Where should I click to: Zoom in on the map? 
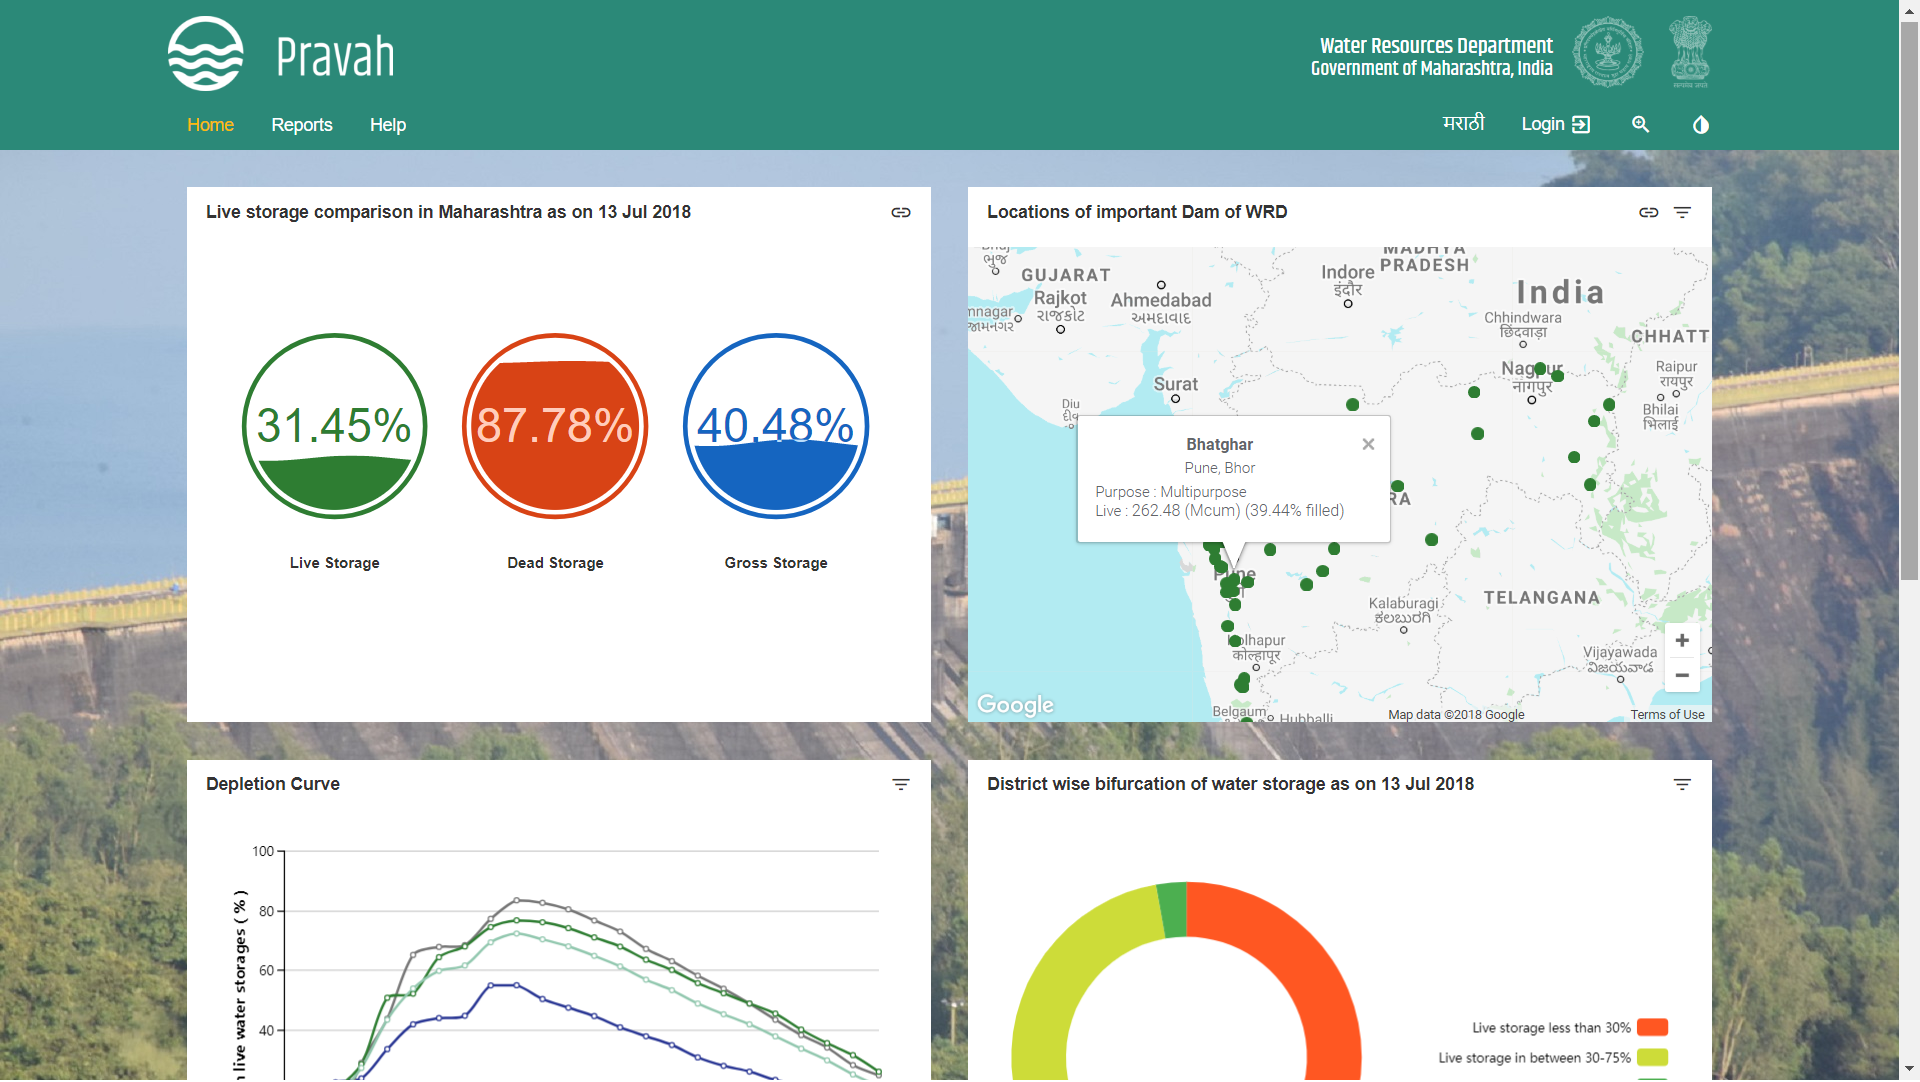pyautogui.click(x=1682, y=641)
